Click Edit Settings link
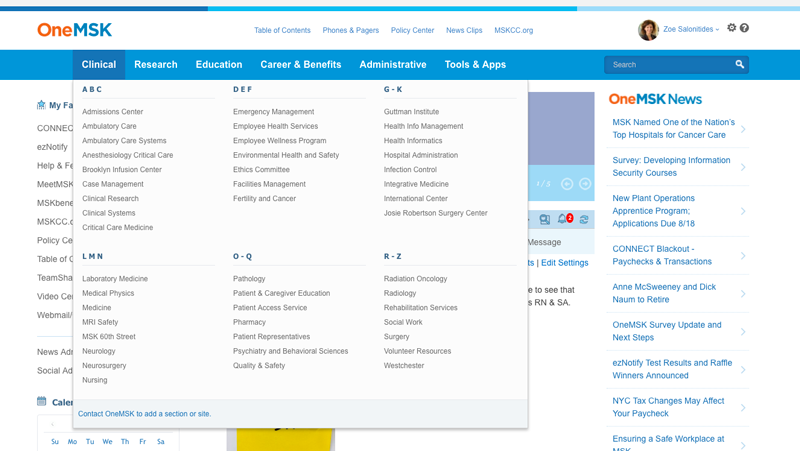This screenshot has width=800, height=451. (x=564, y=263)
